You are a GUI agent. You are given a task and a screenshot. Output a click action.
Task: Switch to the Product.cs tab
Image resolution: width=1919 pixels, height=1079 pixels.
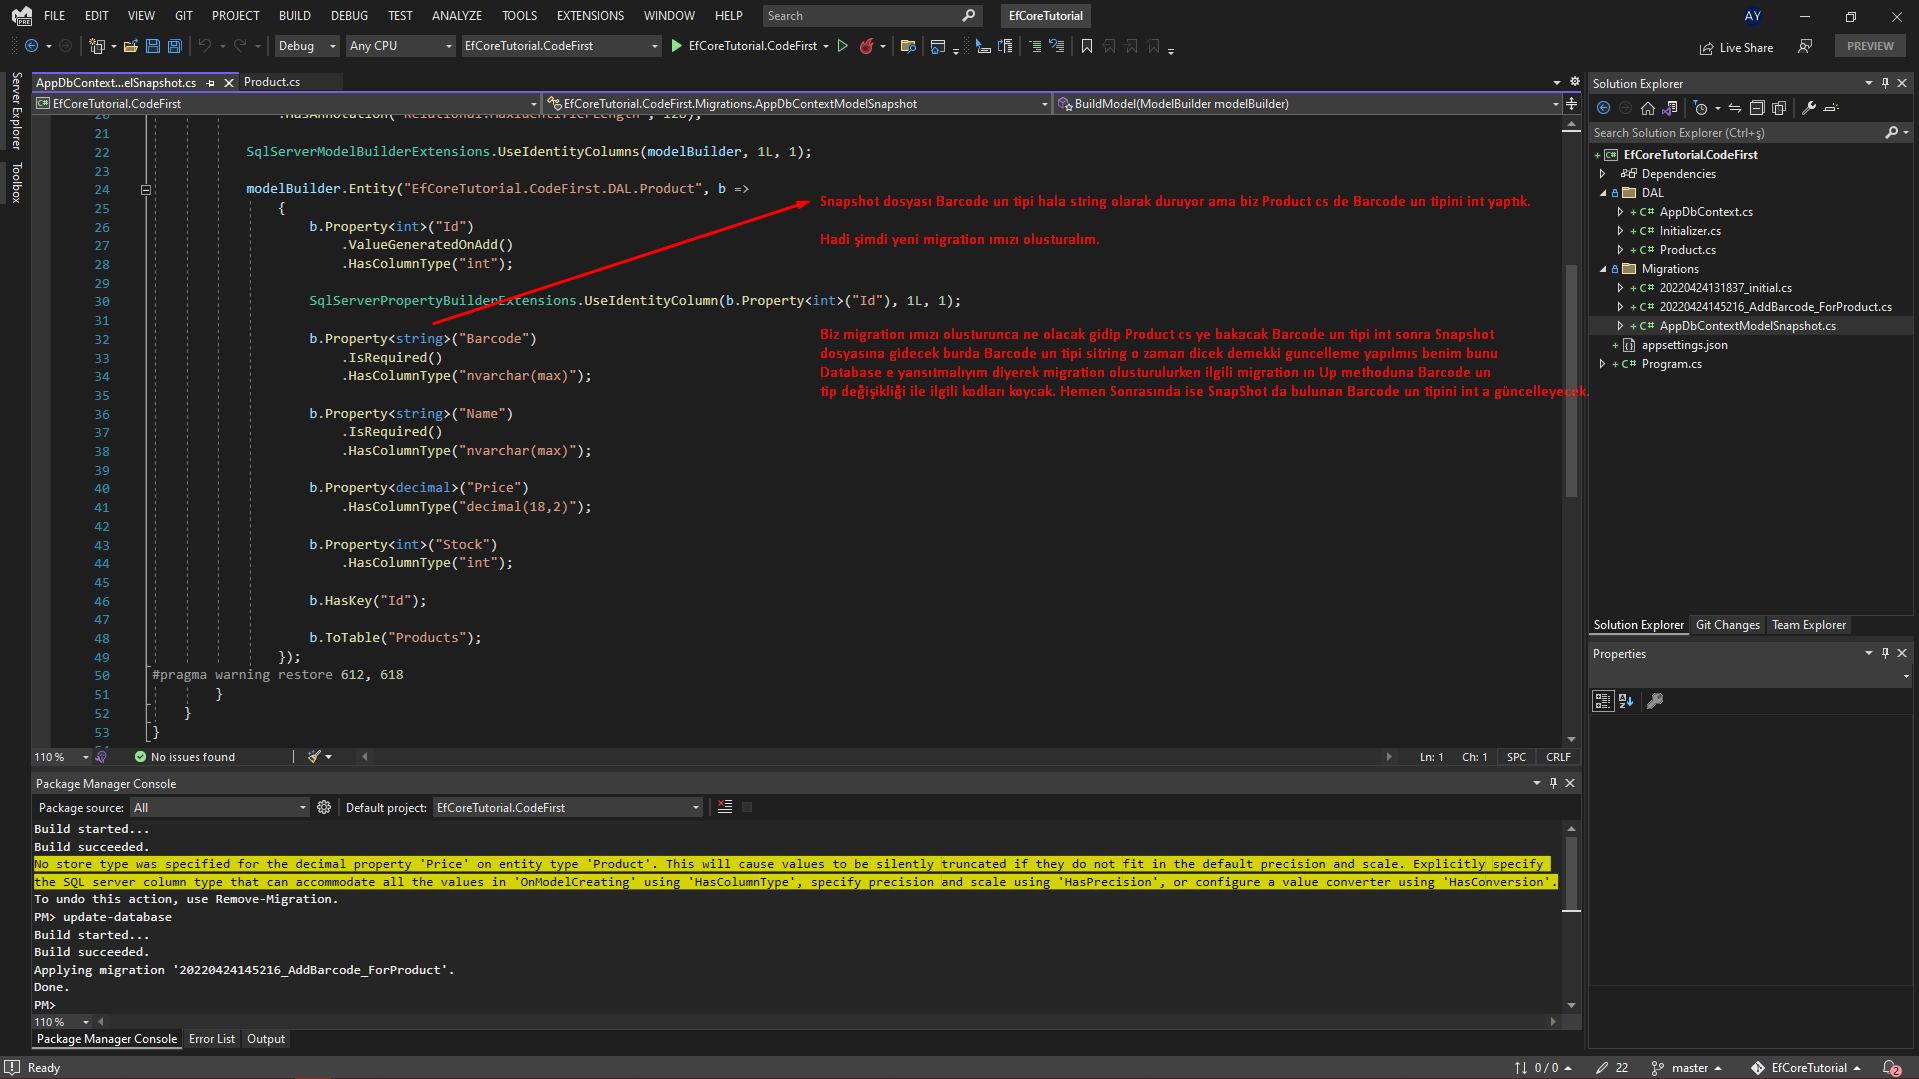pos(273,82)
